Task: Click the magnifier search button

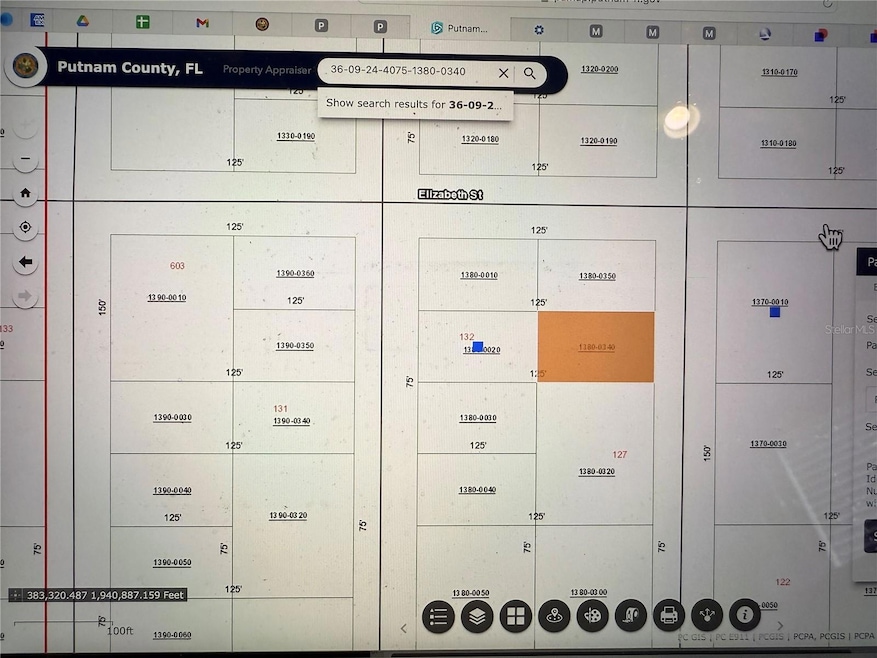Action: (x=530, y=73)
